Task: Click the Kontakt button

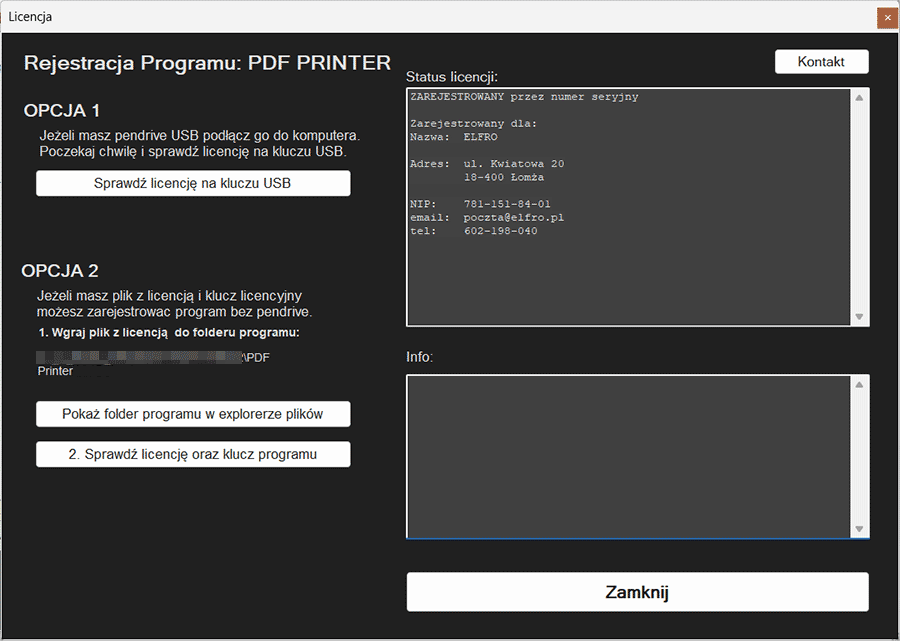Action: pyautogui.click(x=821, y=62)
